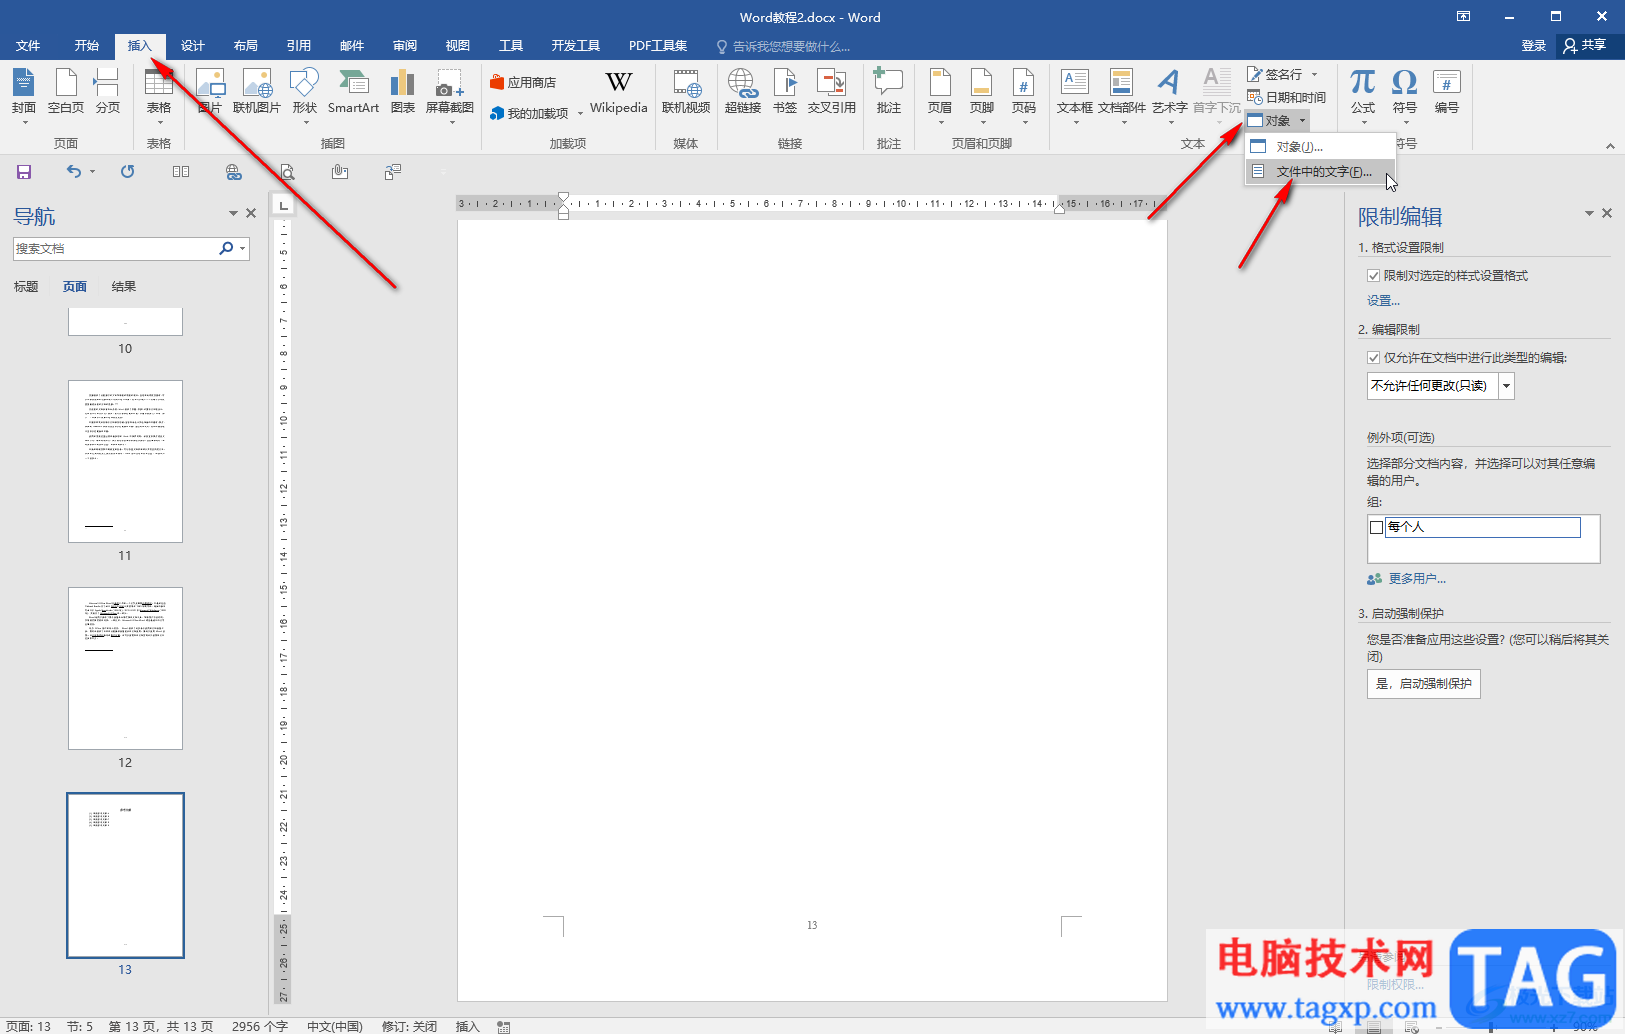This screenshot has width=1625, height=1034.
Task: Check the 每个人 exception checkbox
Action: click(x=1376, y=527)
